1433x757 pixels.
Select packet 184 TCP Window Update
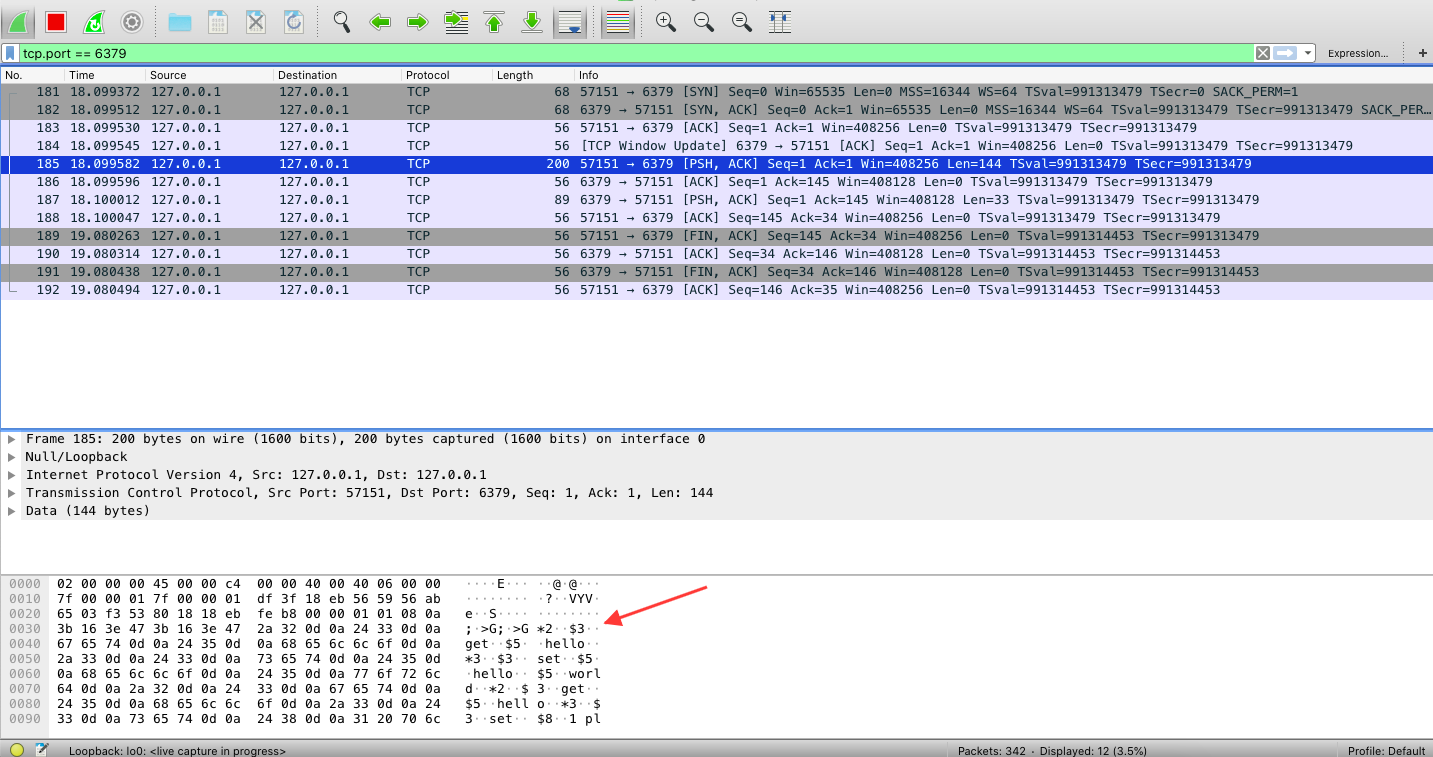click(716, 146)
